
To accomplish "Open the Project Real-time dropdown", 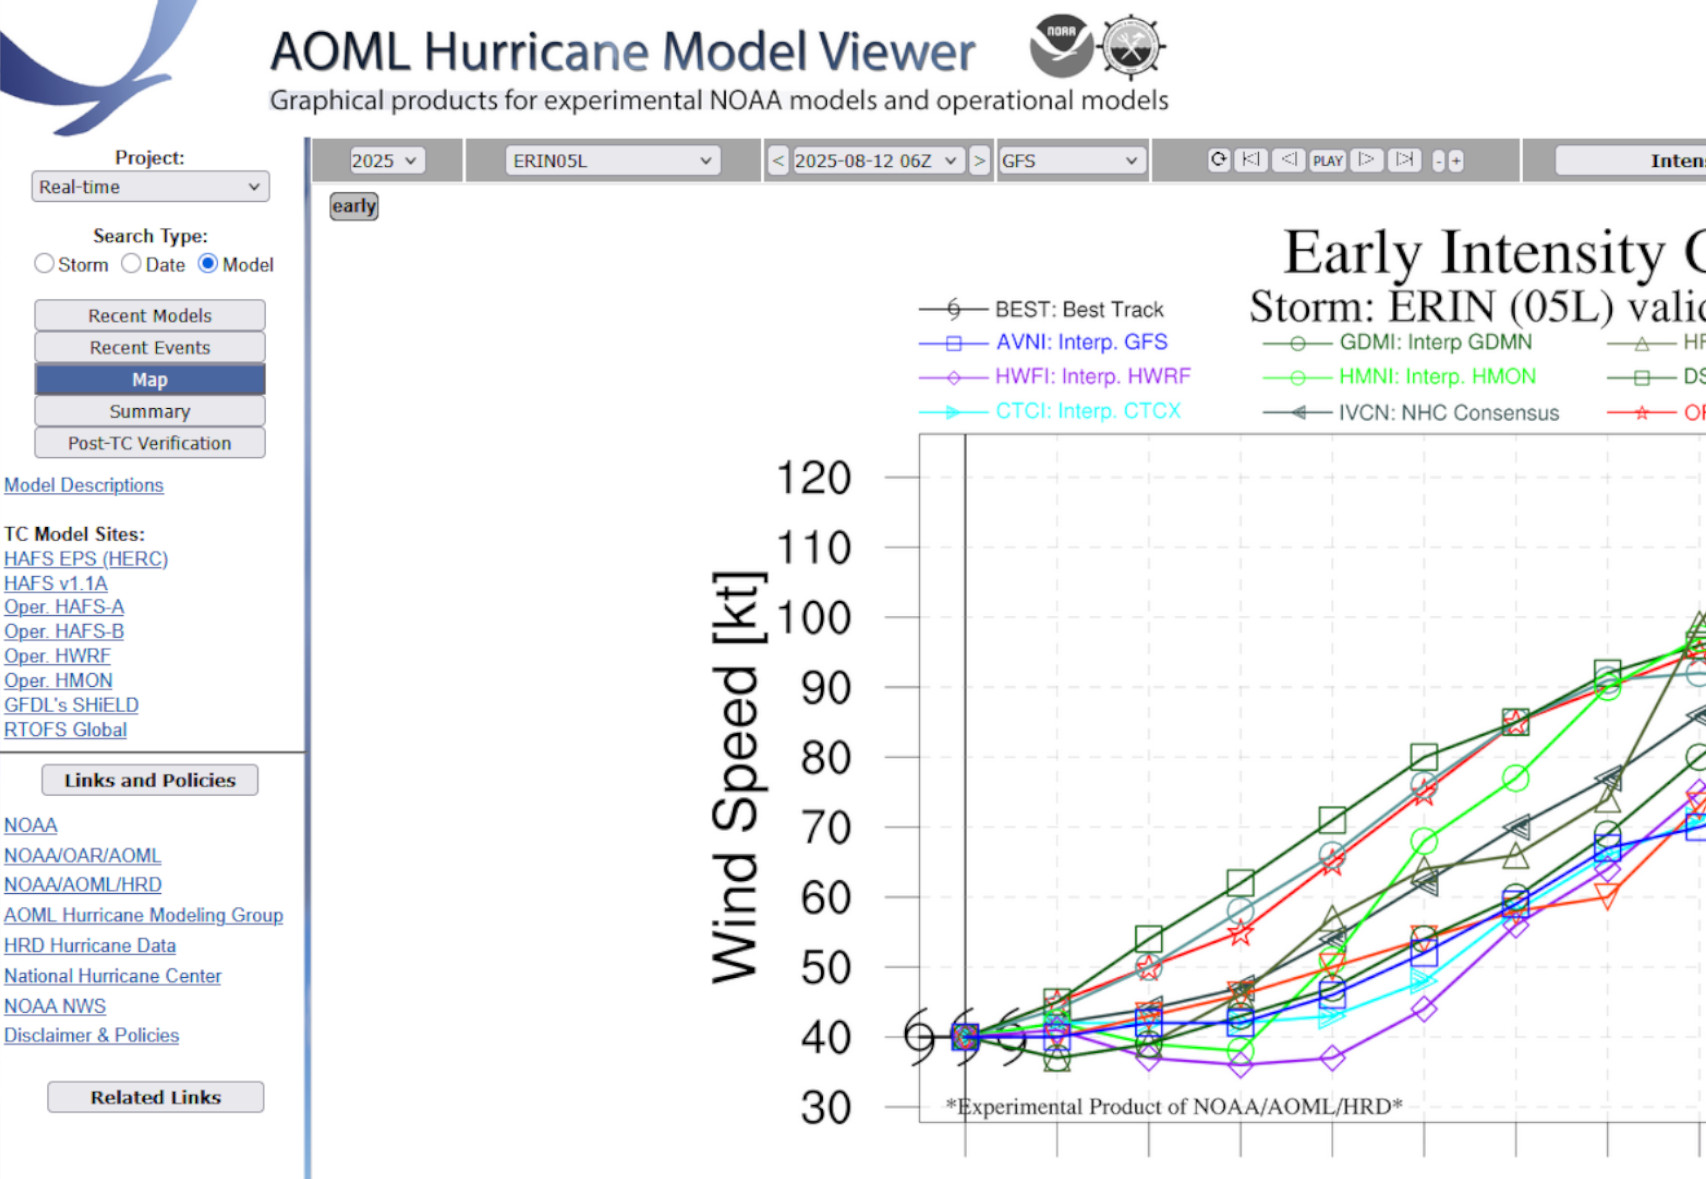I will pos(150,187).
